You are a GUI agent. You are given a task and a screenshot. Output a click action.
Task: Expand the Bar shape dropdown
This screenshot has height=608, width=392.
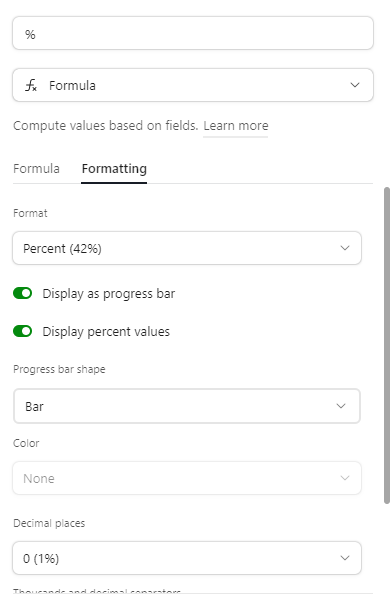click(x=187, y=406)
